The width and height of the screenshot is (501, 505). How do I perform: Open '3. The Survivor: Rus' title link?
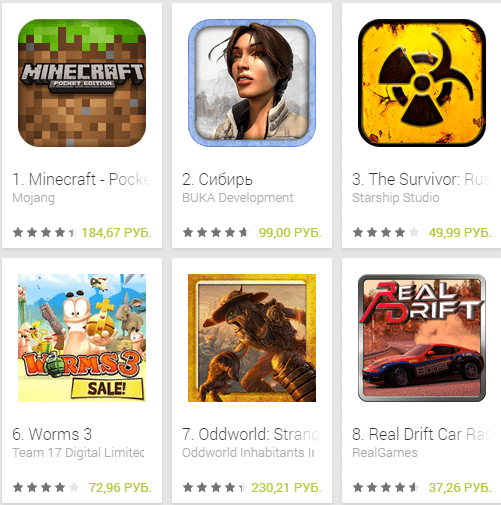(x=421, y=179)
